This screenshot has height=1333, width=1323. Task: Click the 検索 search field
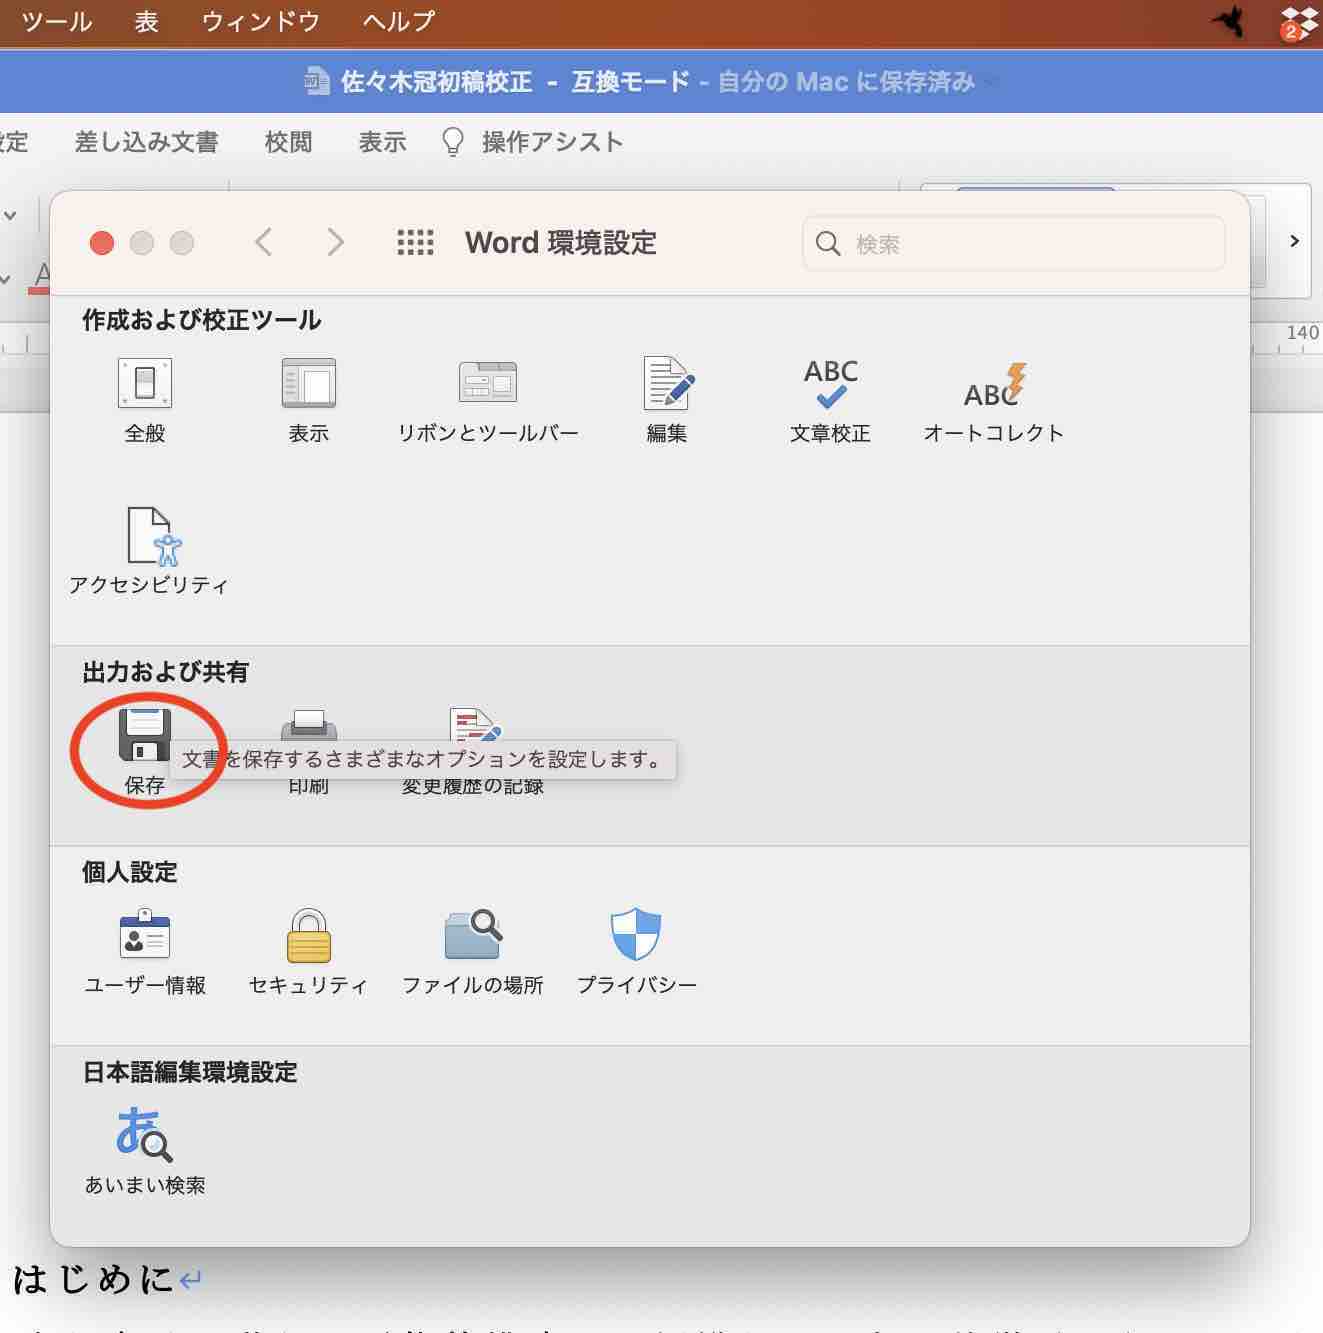click(x=1014, y=243)
